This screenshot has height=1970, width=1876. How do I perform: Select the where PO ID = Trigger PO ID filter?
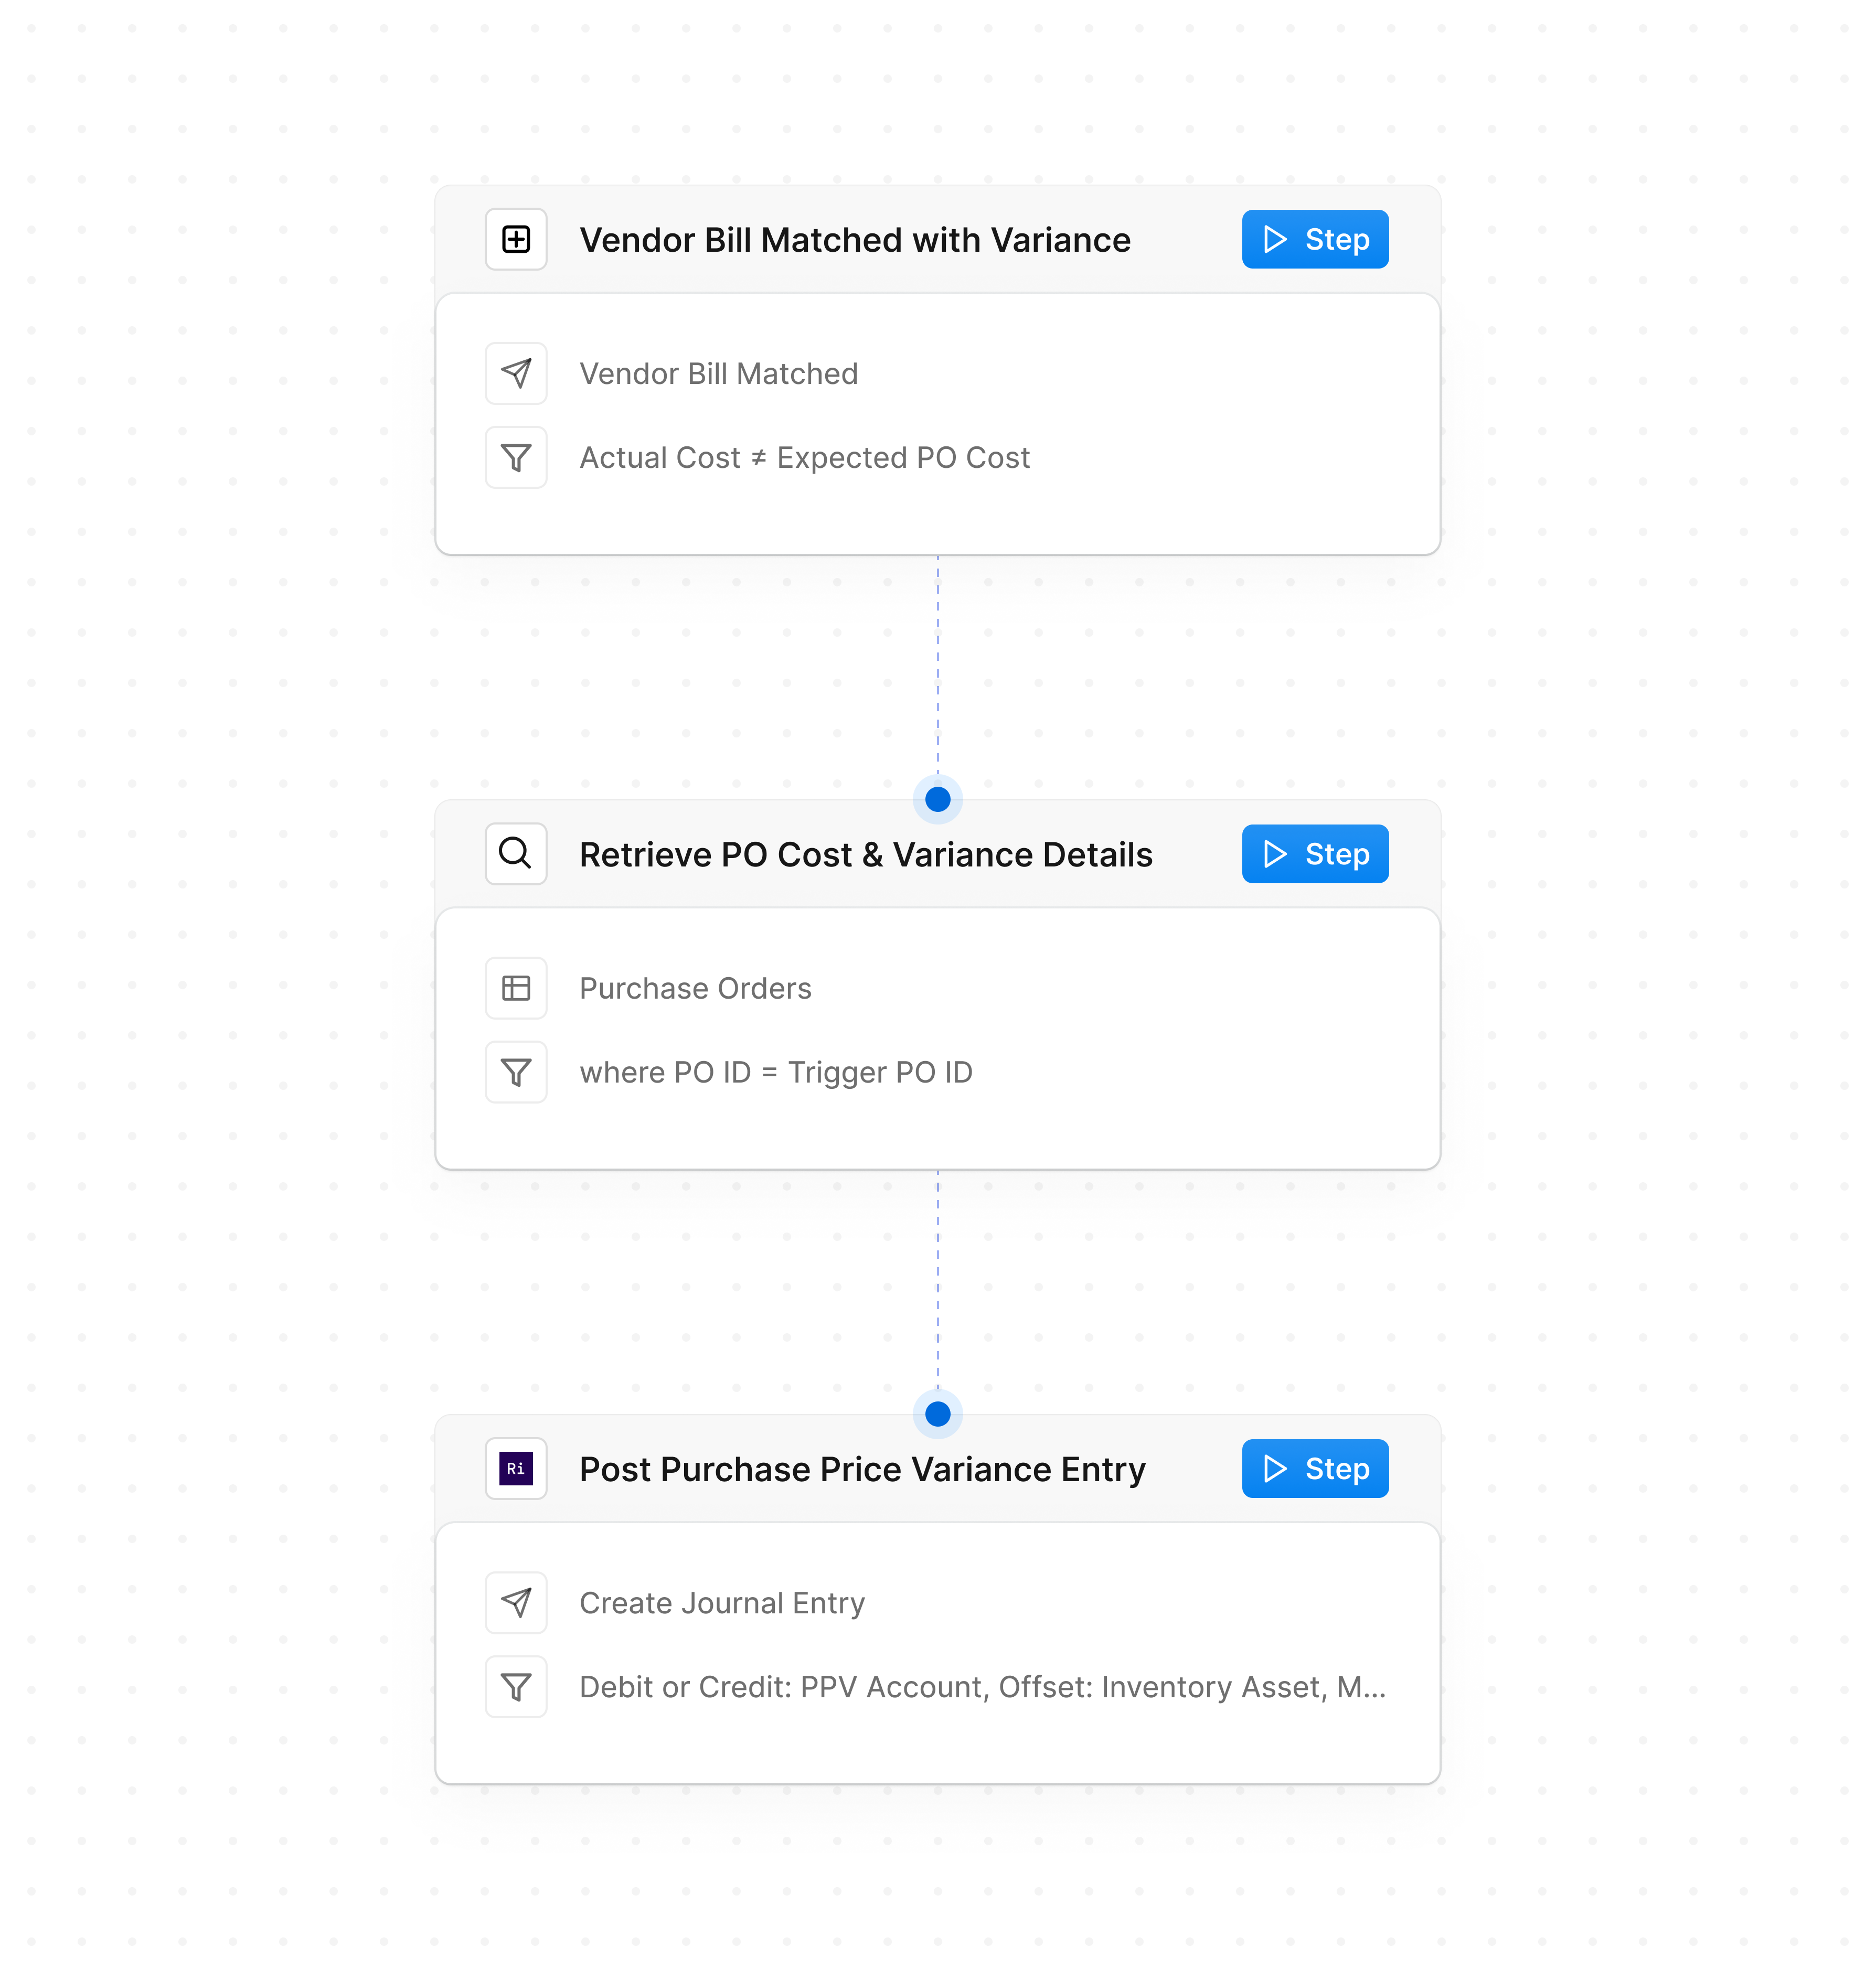776,1071
